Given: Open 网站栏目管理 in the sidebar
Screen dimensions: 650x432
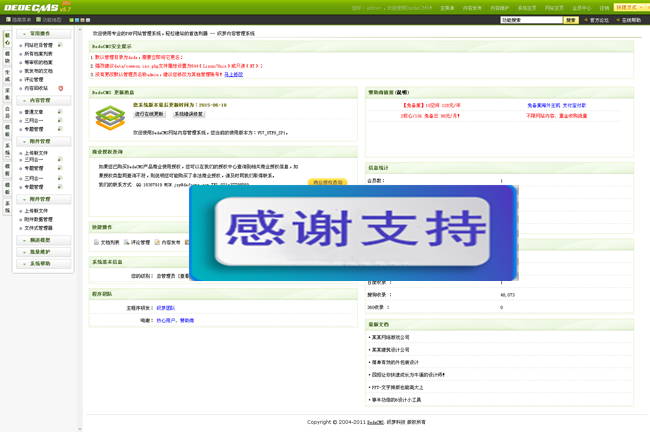Looking at the screenshot, I should 39,45.
